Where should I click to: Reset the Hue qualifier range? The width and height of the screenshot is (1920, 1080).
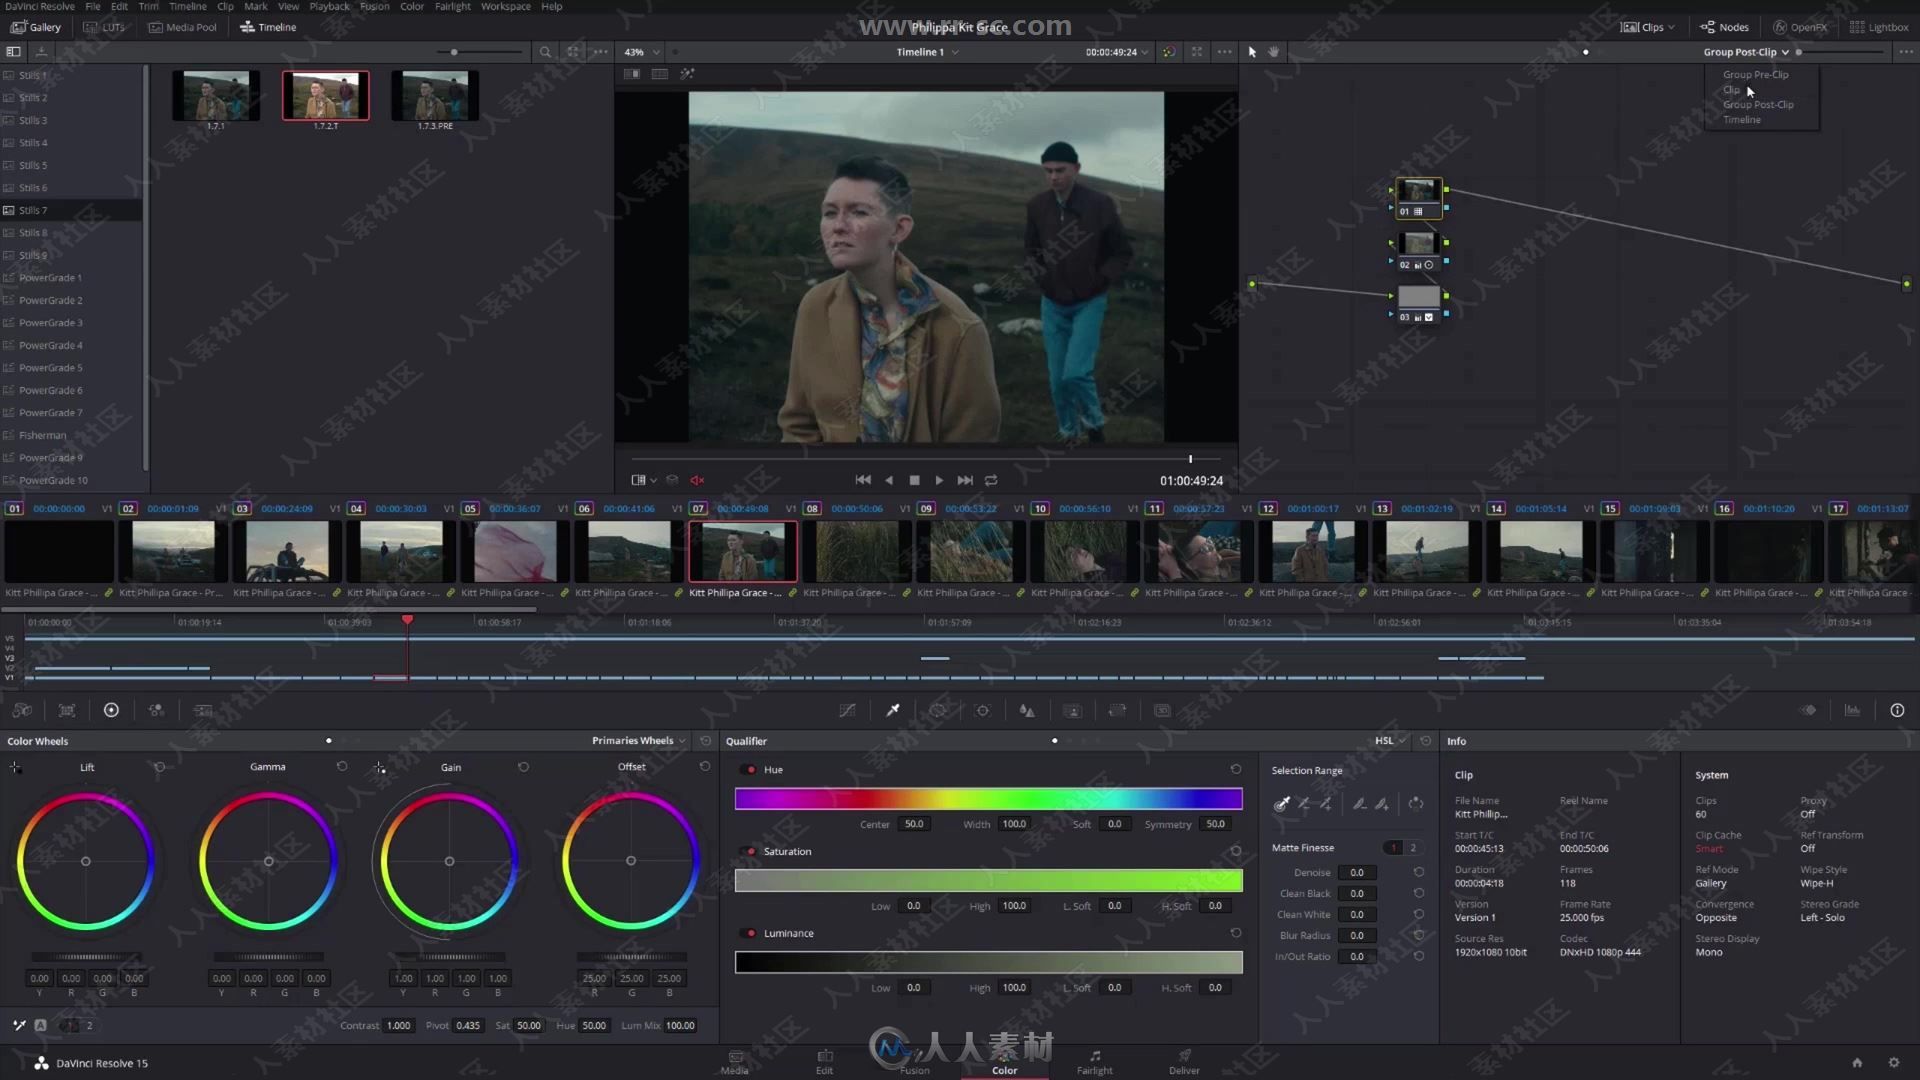click(1236, 769)
